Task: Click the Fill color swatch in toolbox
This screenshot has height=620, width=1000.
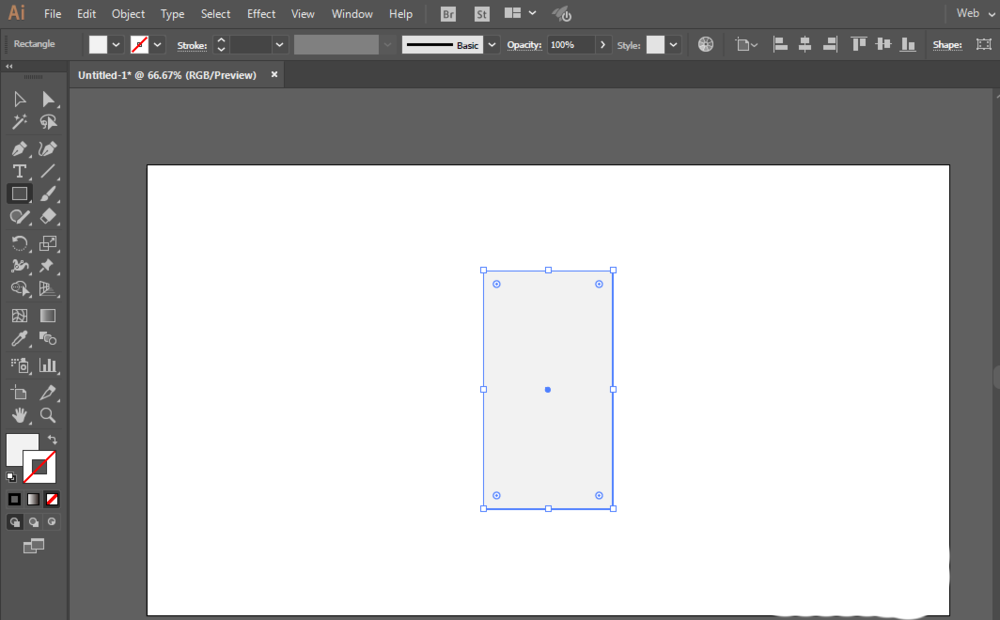Action: click(x=22, y=449)
